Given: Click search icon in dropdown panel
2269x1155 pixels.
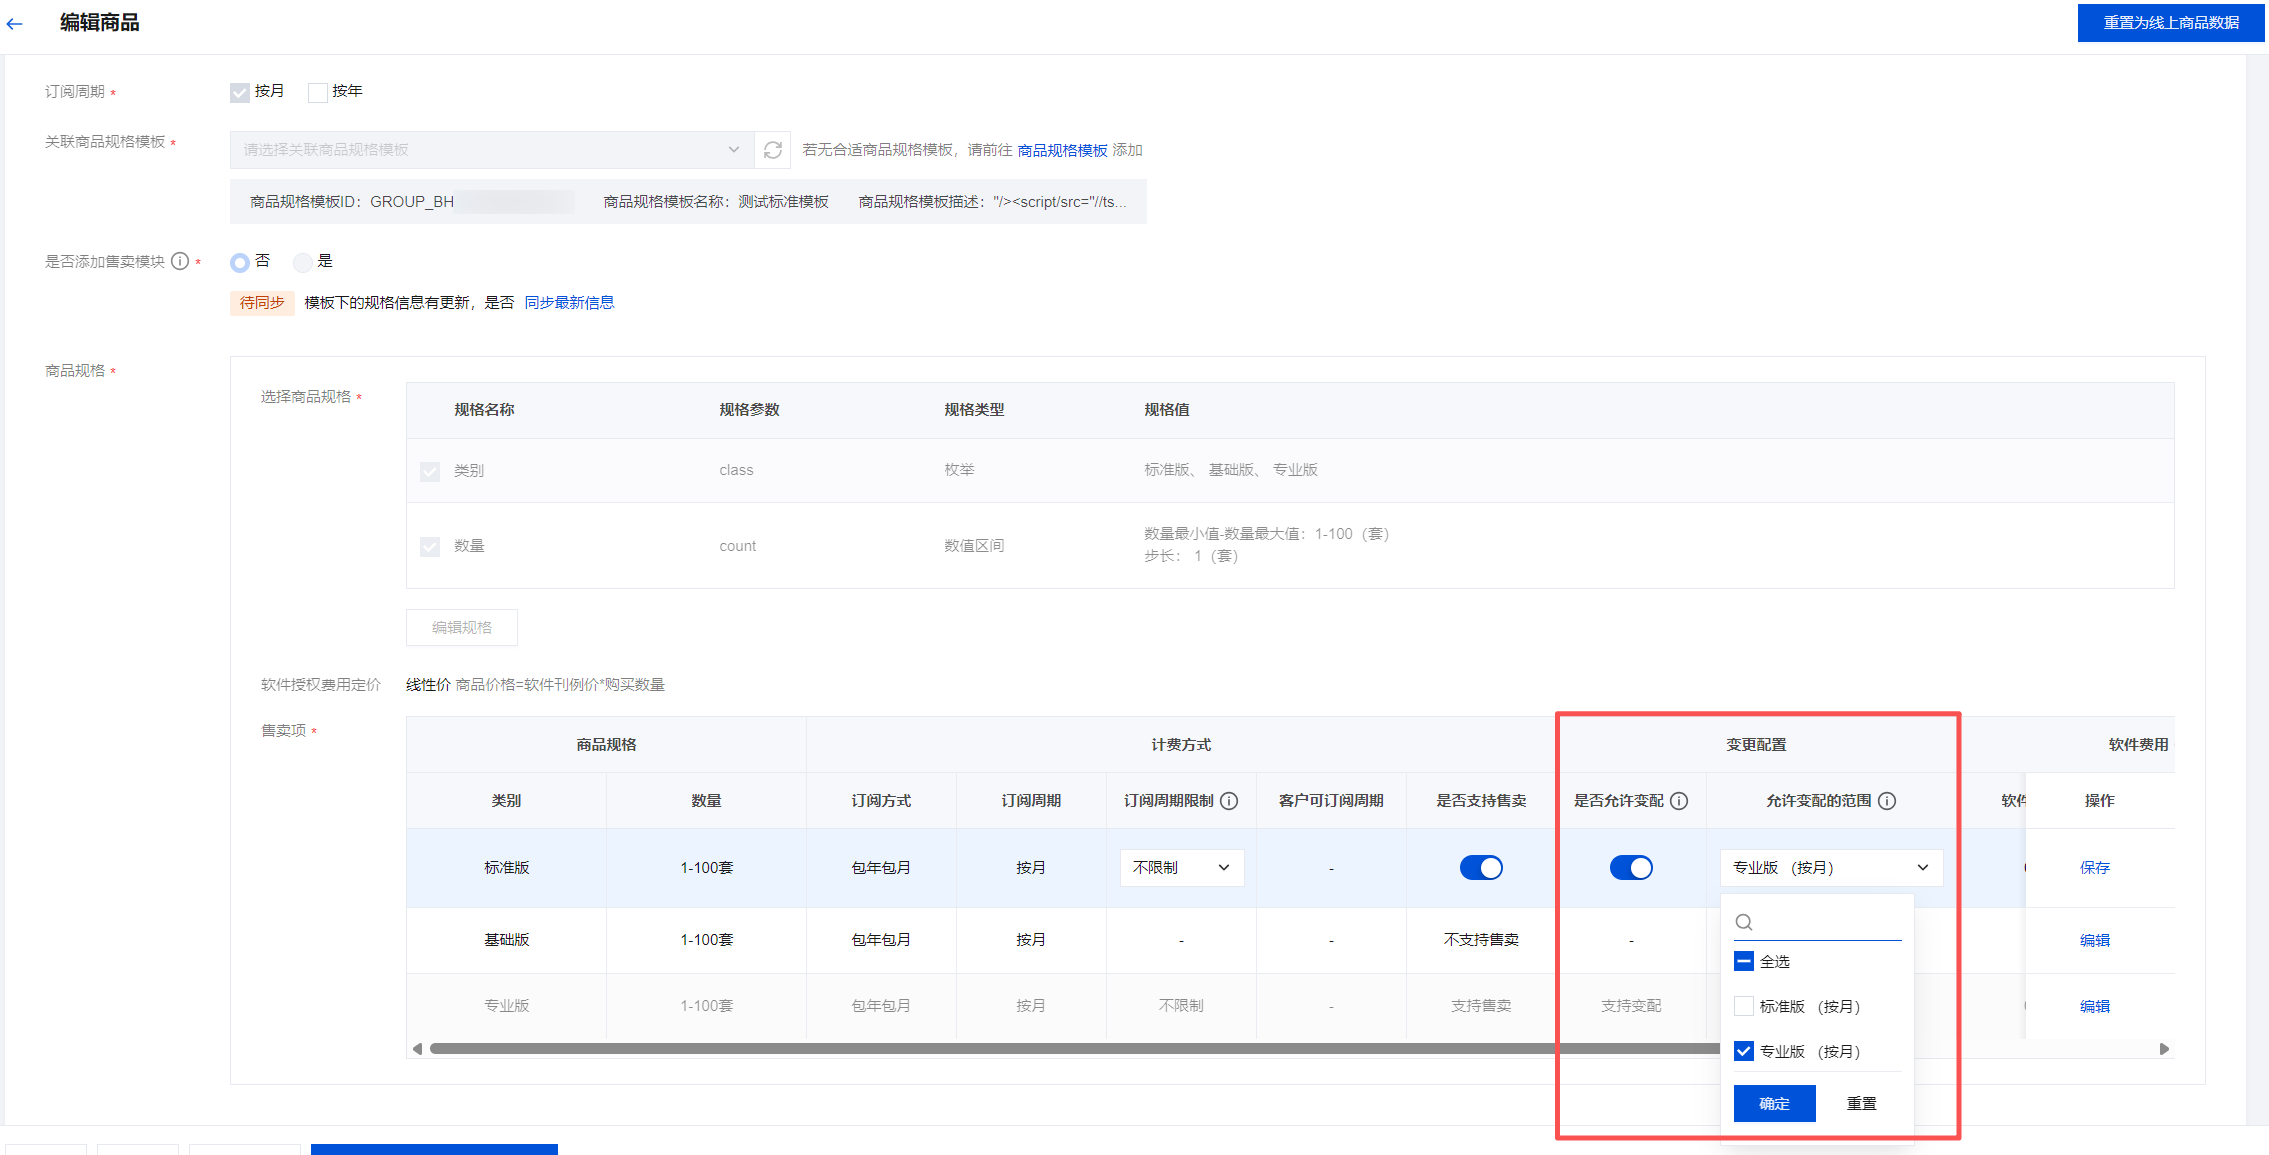Looking at the screenshot, I should (x=1744, y=922).
